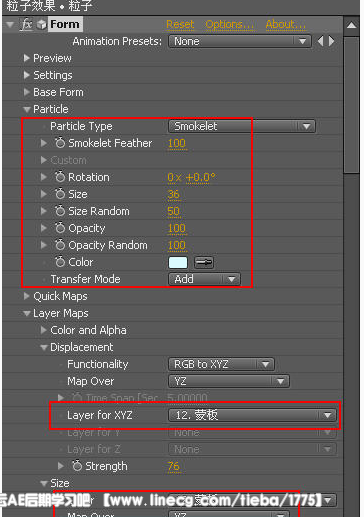Screen dimensions: 364x517
Task: Open Functionality RGB to XYZ dropdown
Action: 221,364
